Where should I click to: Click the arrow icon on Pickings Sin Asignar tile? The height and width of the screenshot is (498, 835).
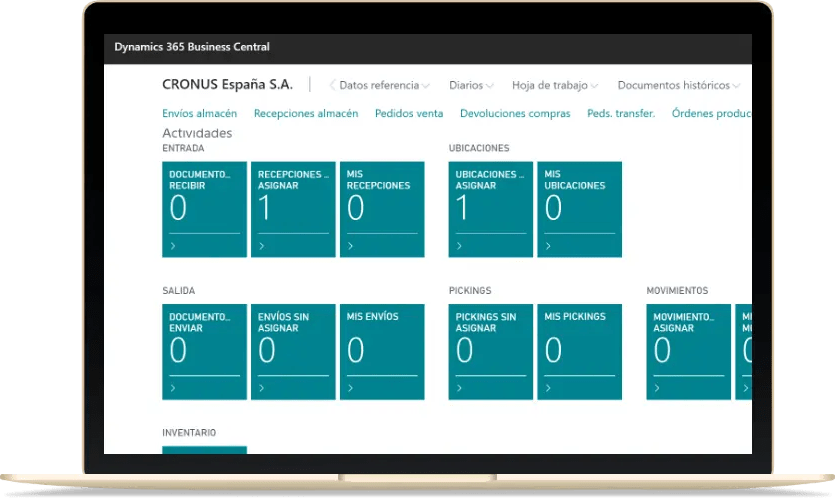click(x=460, y=388)
